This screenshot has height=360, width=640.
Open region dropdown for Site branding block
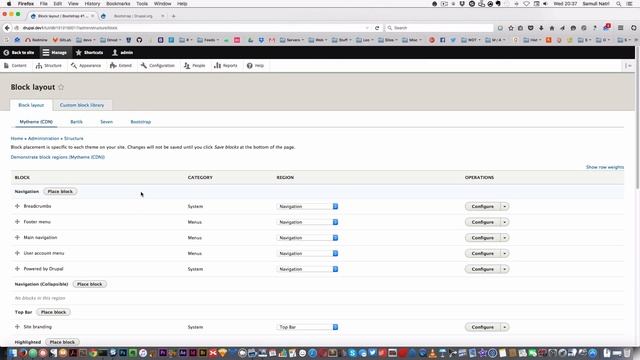coord(307,327)
